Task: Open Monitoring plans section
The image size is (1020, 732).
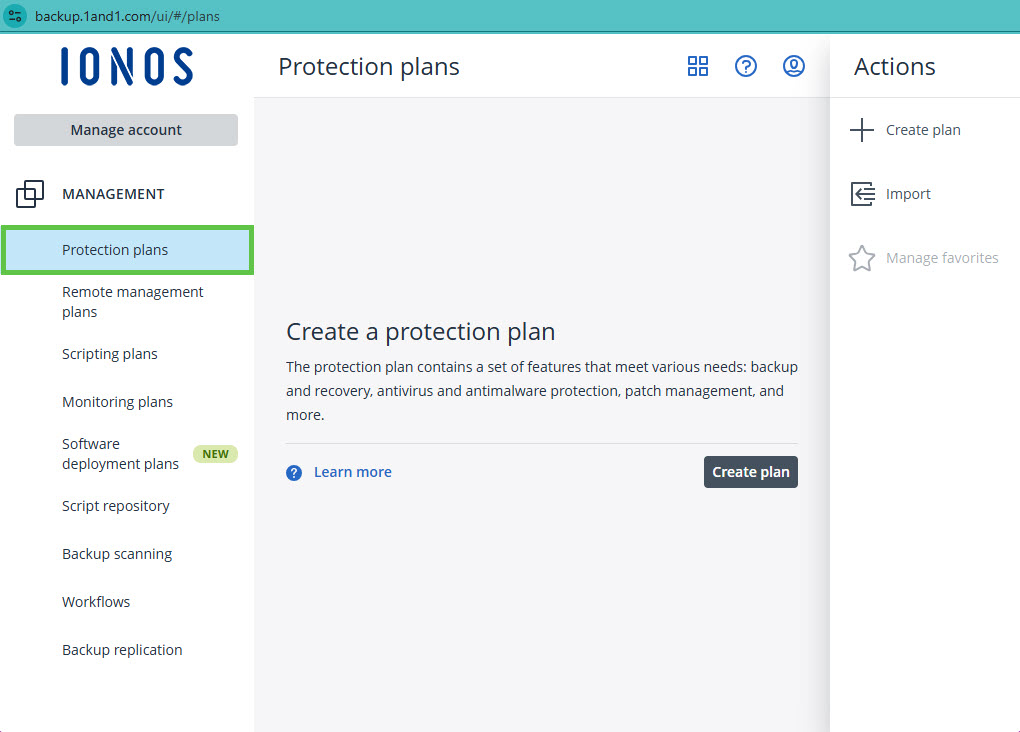Action: point(117,402)
